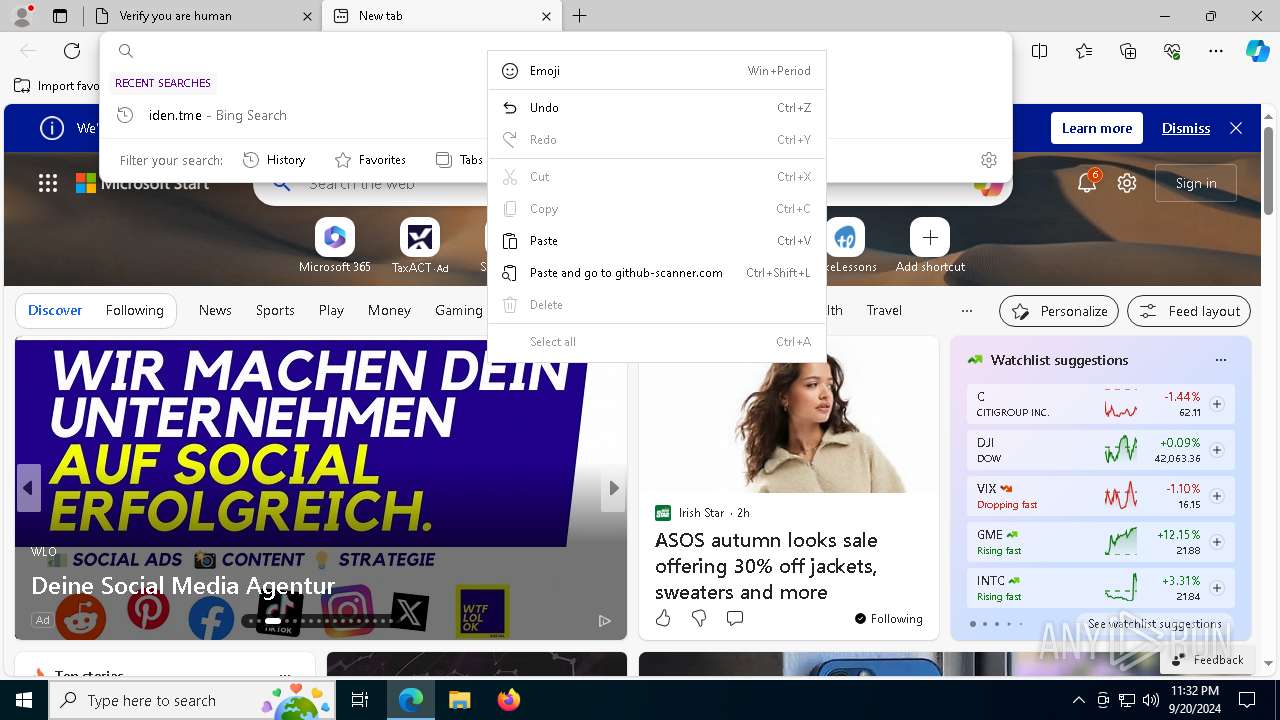Add Citigroup to watchlist
The image size is (1280, 720).
[1217, 404]
